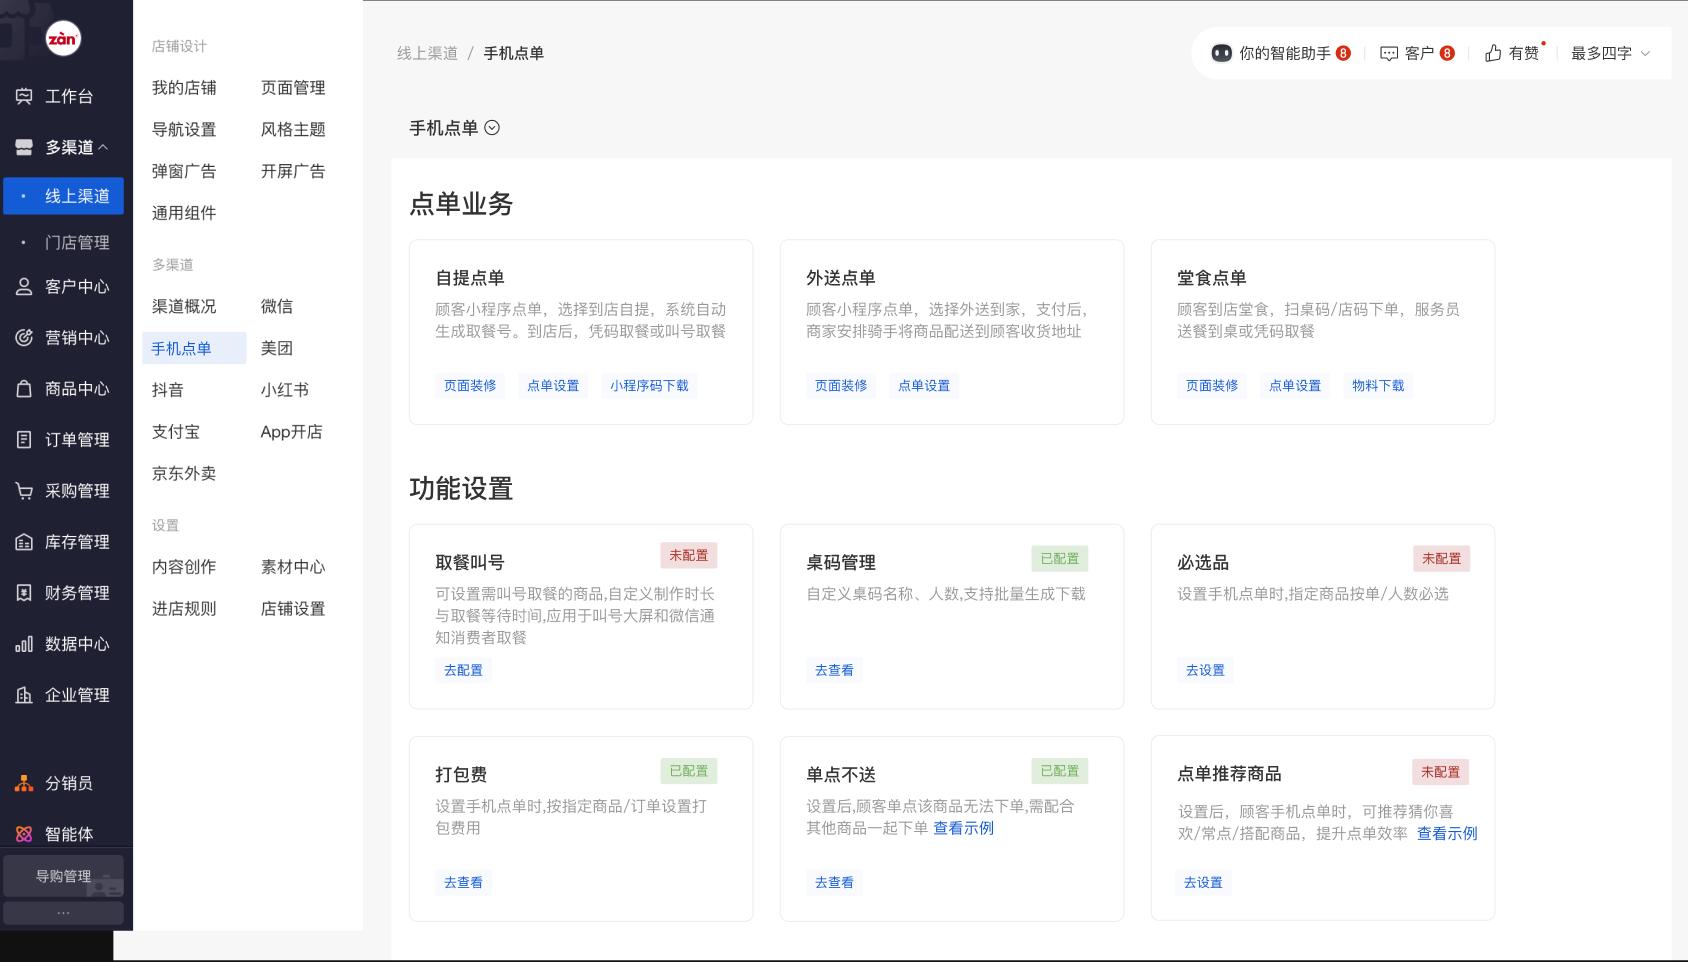Open the 最多四字 account dropdown
This screenshot has height=962, width=1688.
[1610, 53]
